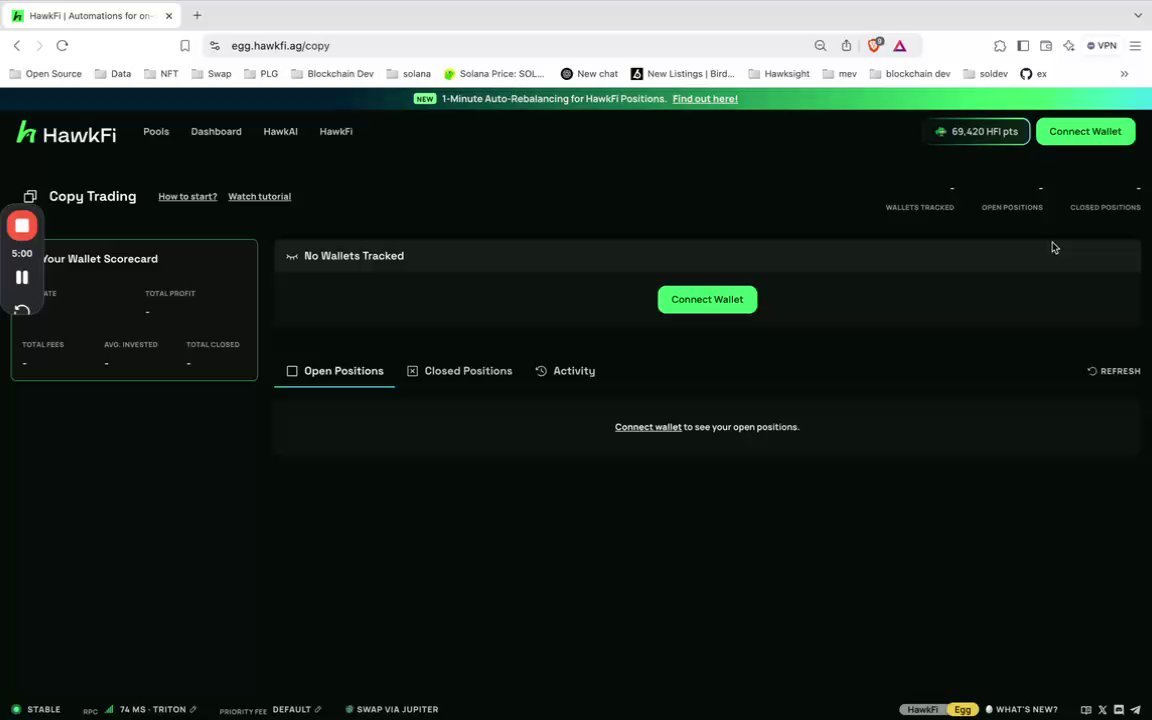The image size is (1152, 720).
Task: Select the Closed Positions tab
Action: tap(460, 371)
